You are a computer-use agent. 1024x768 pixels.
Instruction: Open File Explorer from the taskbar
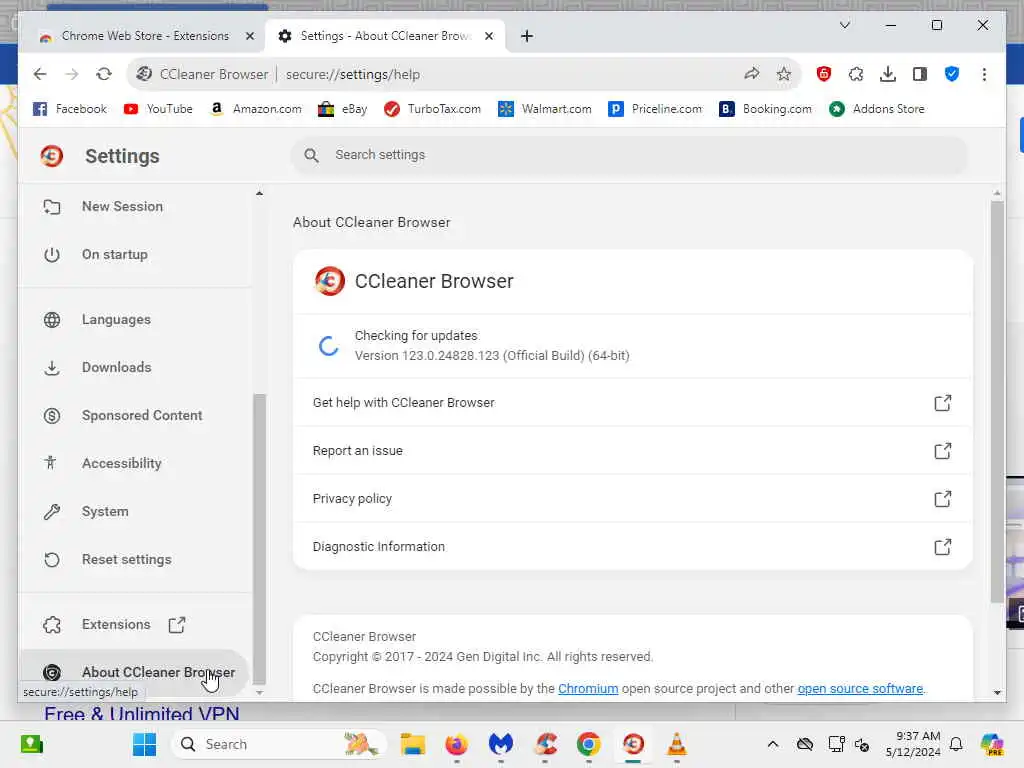click(x=413, y=744)
